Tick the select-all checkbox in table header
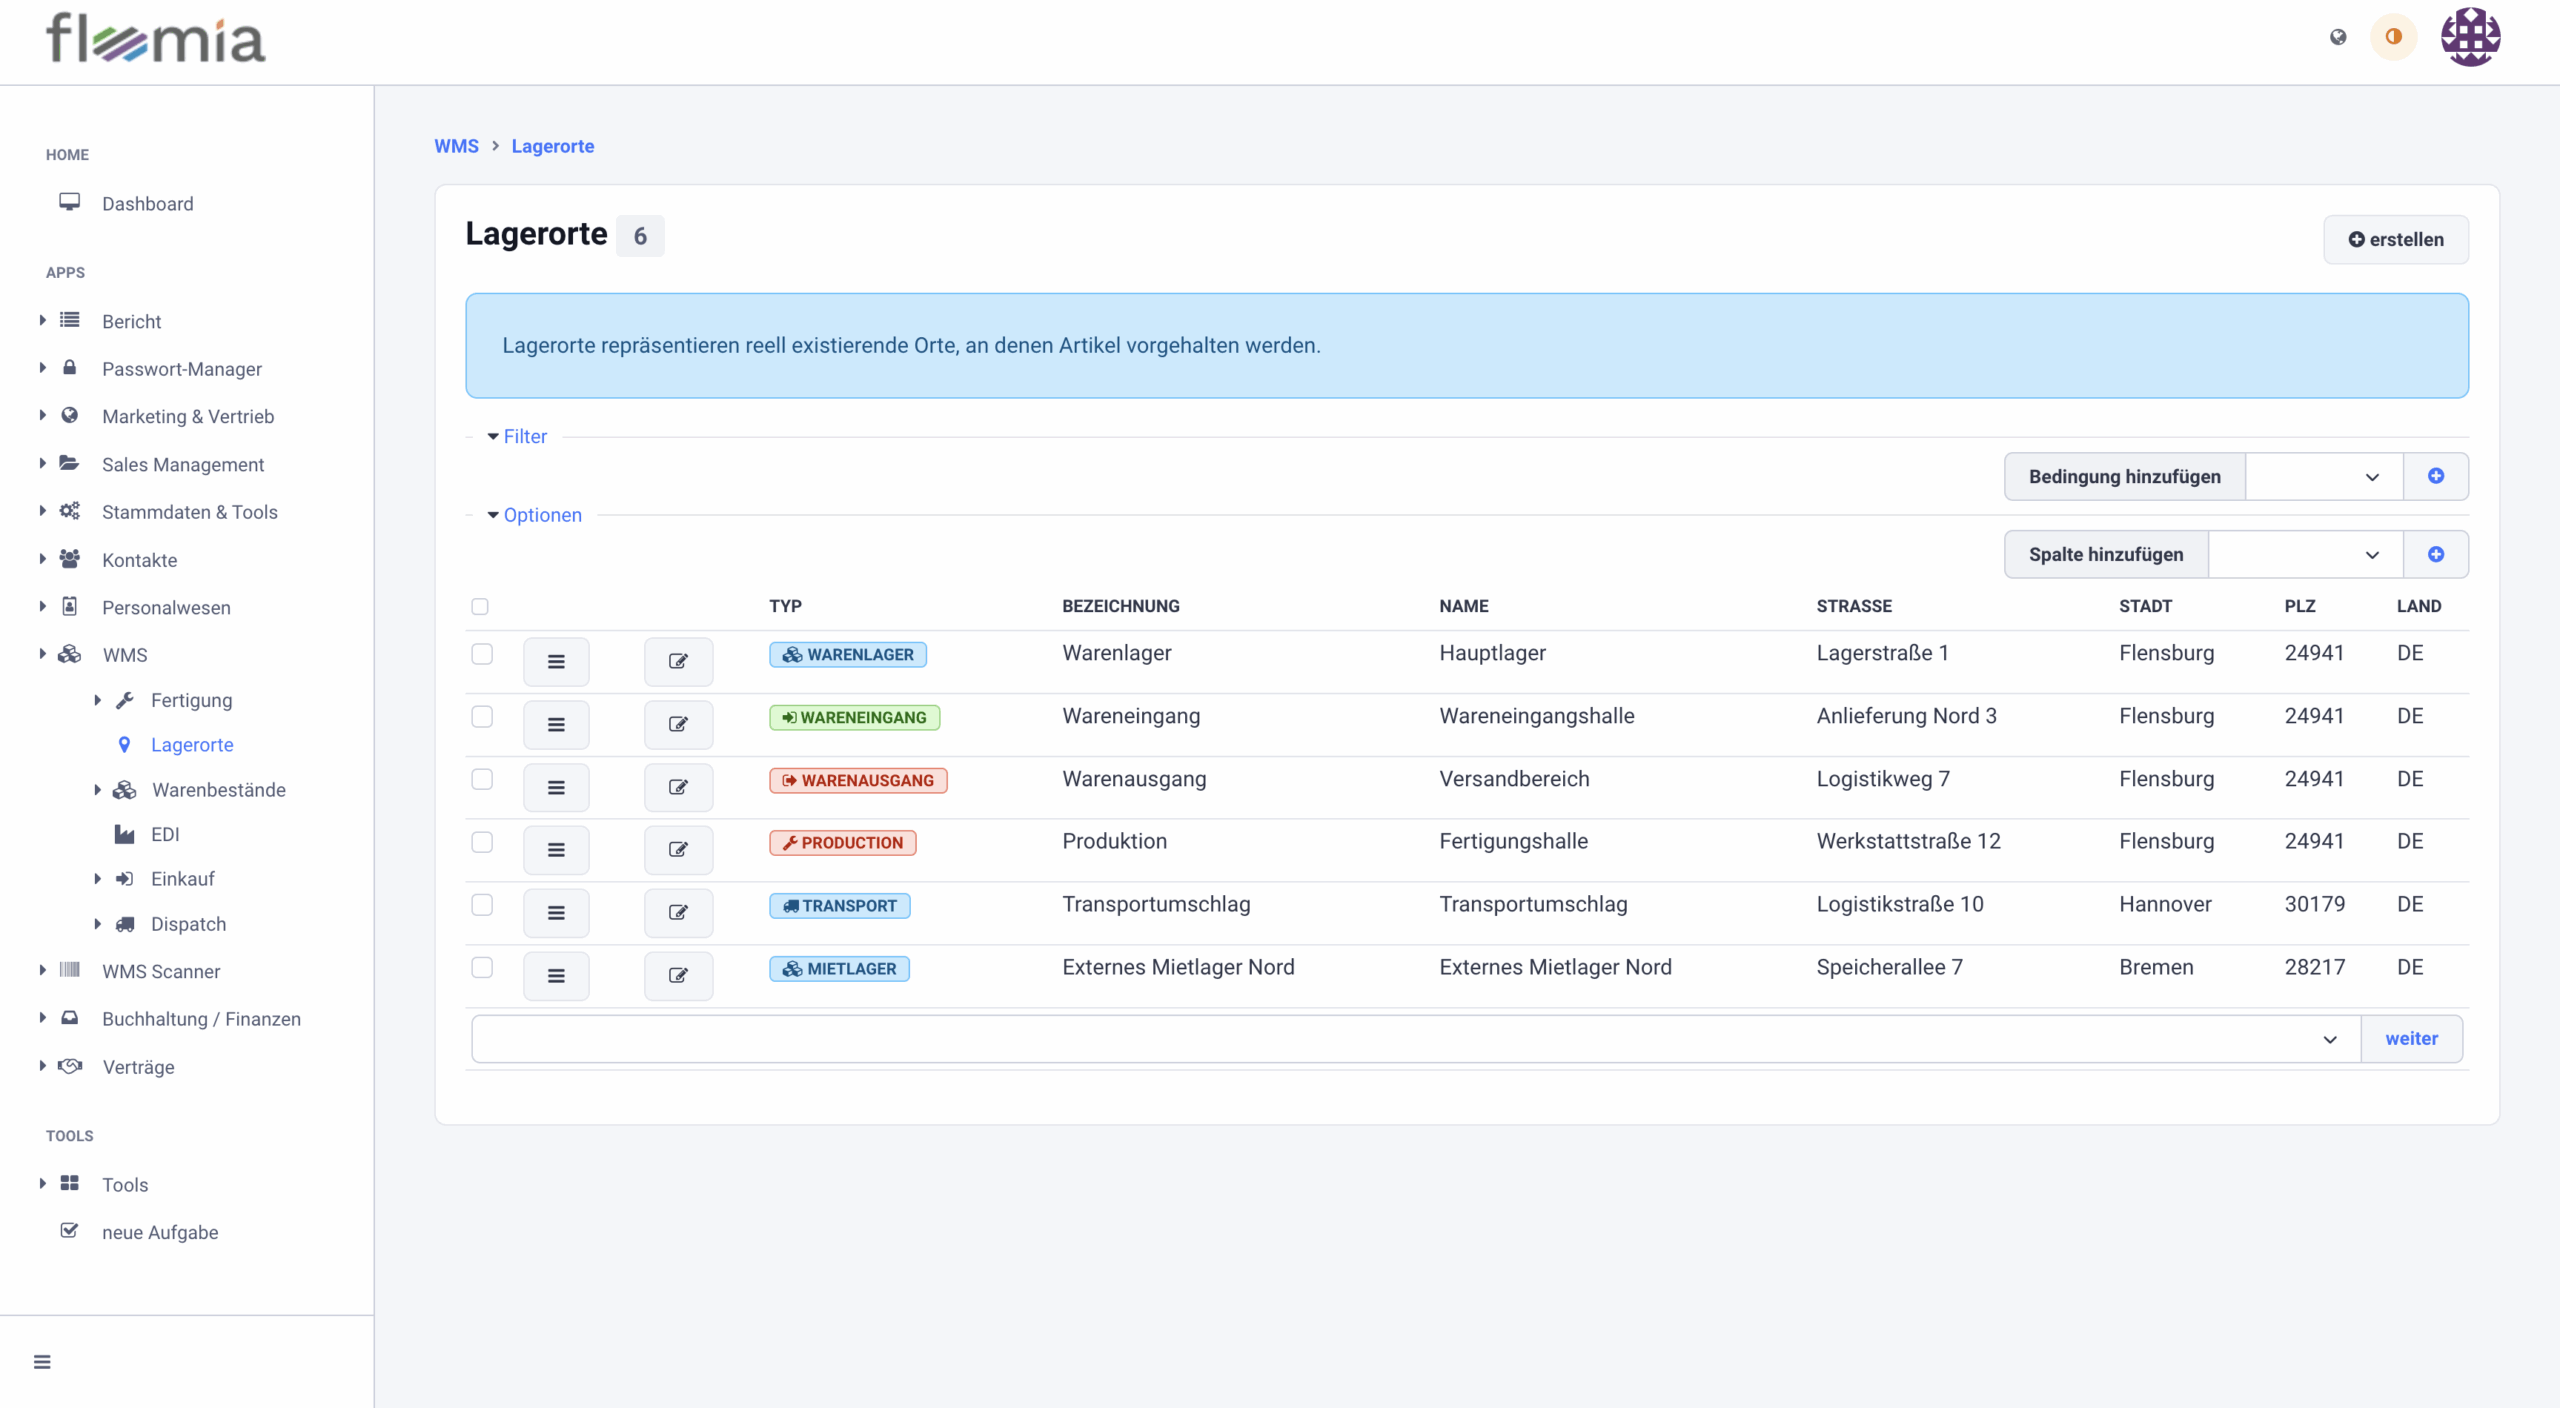Image resolution: width=2560 pixels, height=1408 pixels. click(480, 606)
